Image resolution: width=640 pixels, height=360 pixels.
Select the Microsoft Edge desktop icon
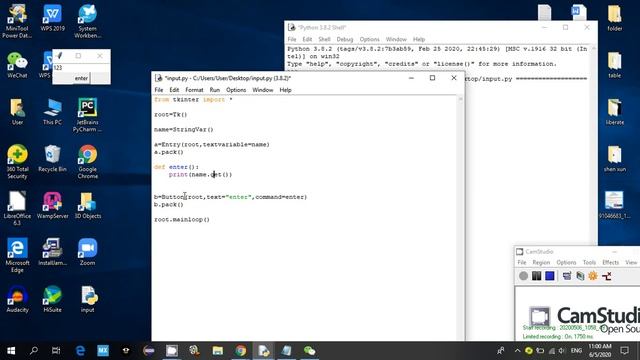(17, 255)
